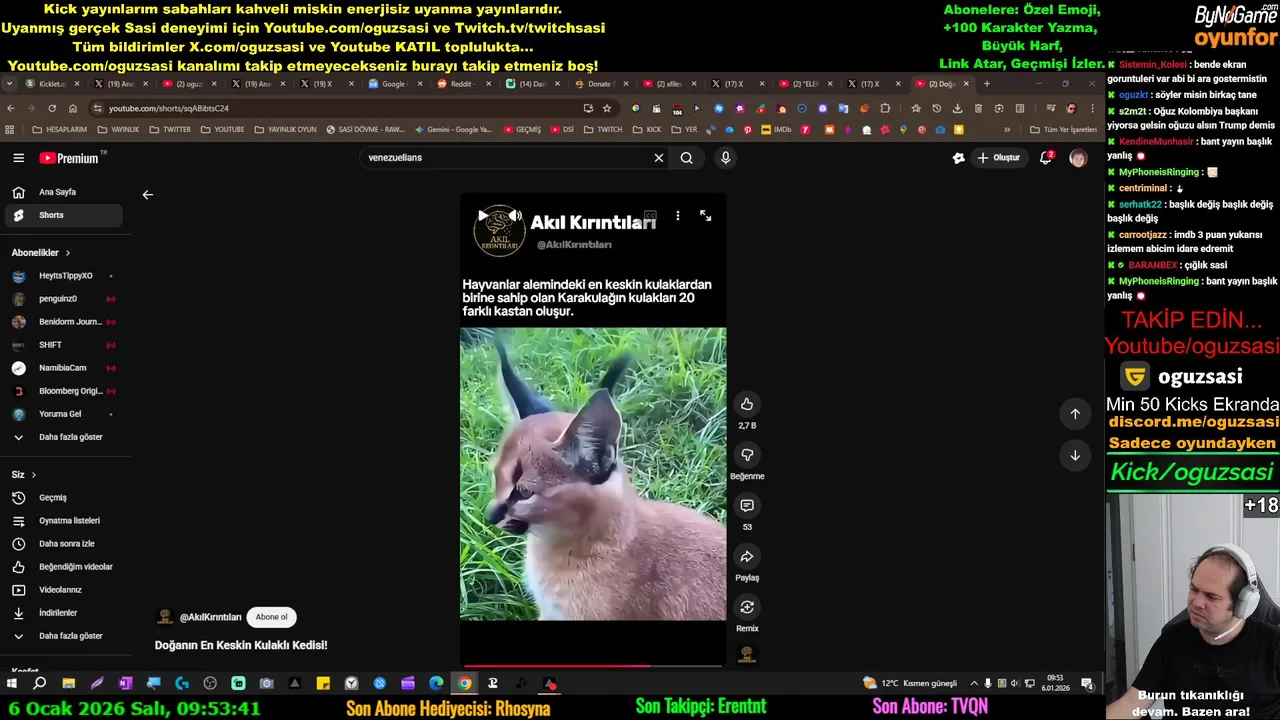The width and height of the screenshot is (1280, 720).
Task: Expand the Abonelikler section
Action: coord(41,253)
